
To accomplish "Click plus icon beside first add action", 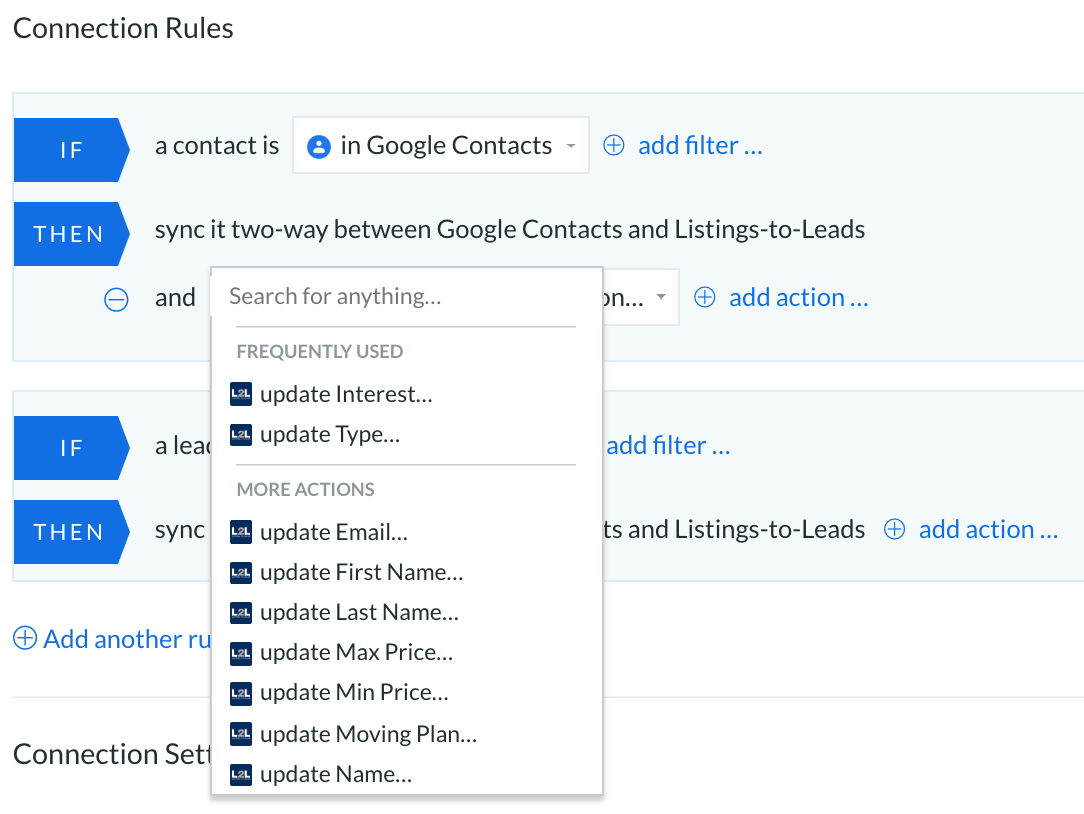I will point(704,297).
